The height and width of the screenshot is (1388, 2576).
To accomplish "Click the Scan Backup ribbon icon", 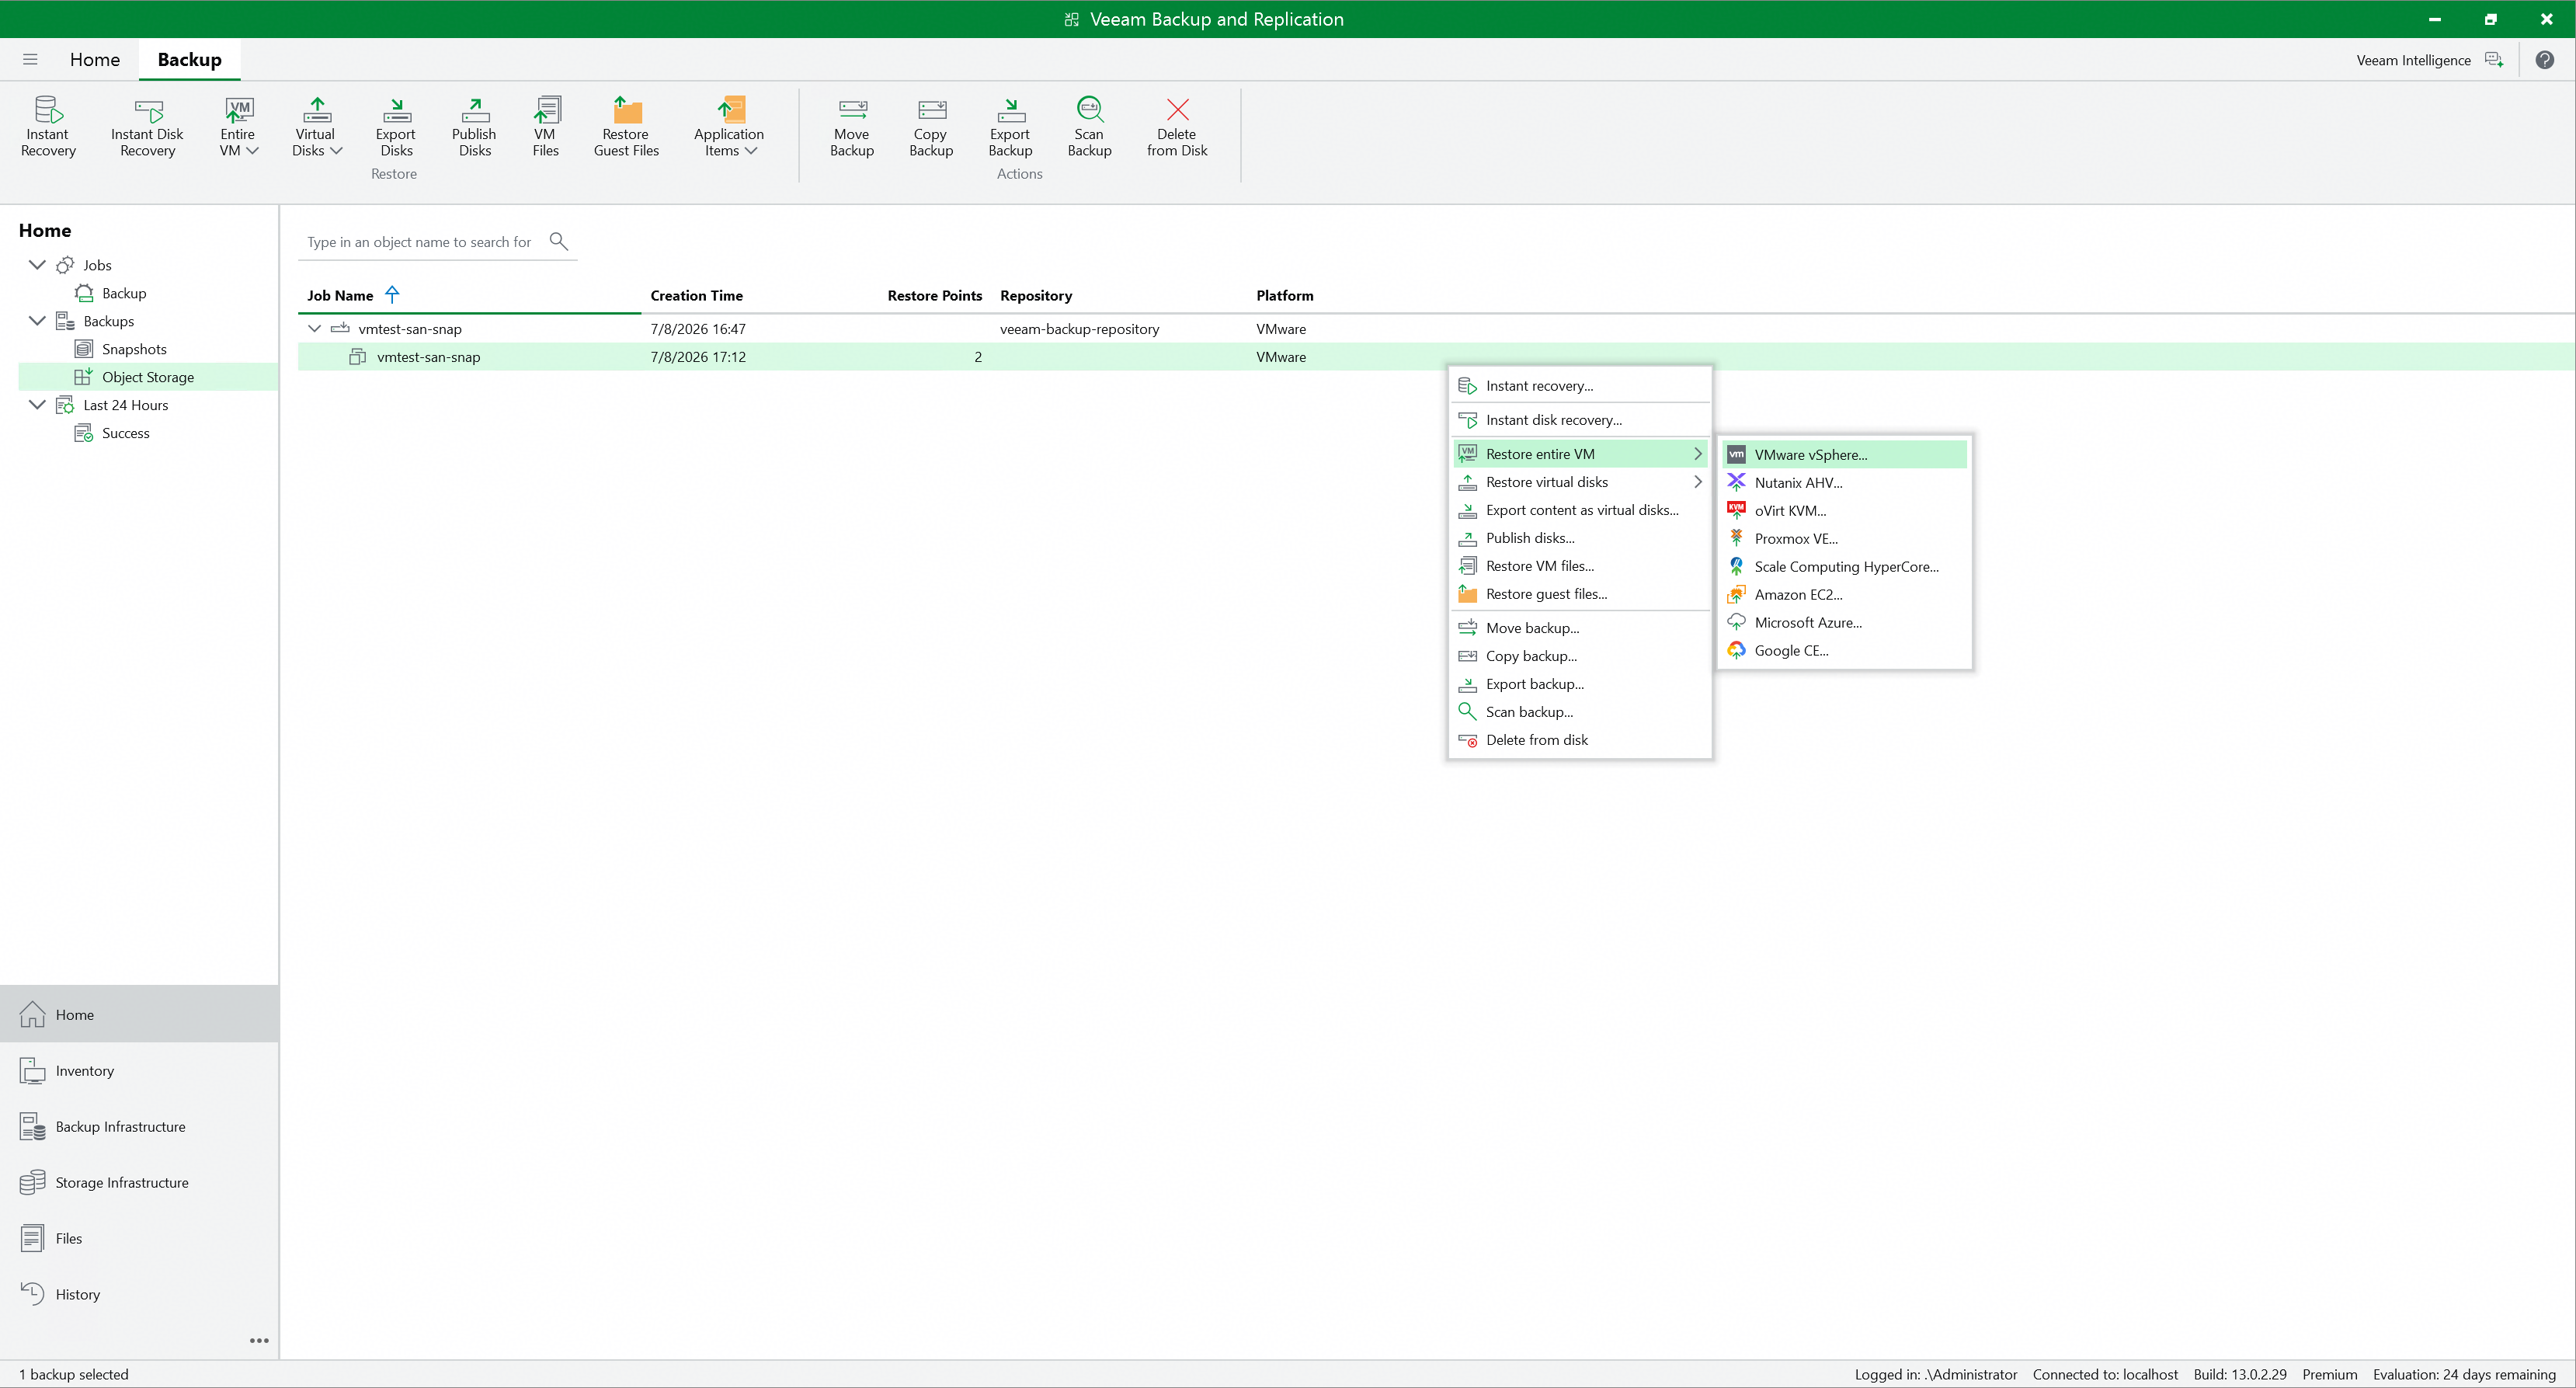I will pos(1089,110).
